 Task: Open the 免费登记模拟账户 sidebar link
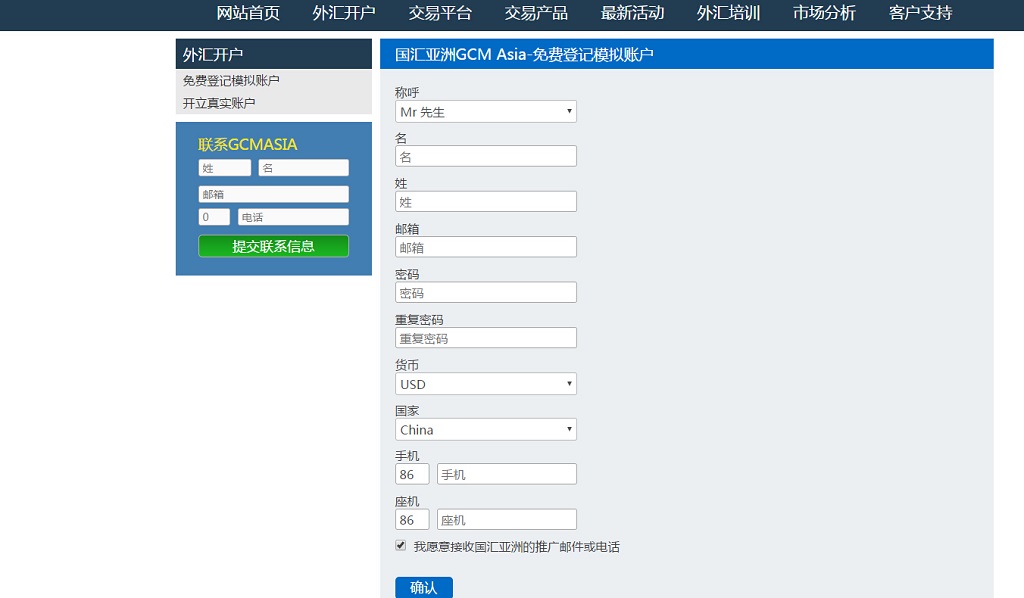click(x=231, y=81)
